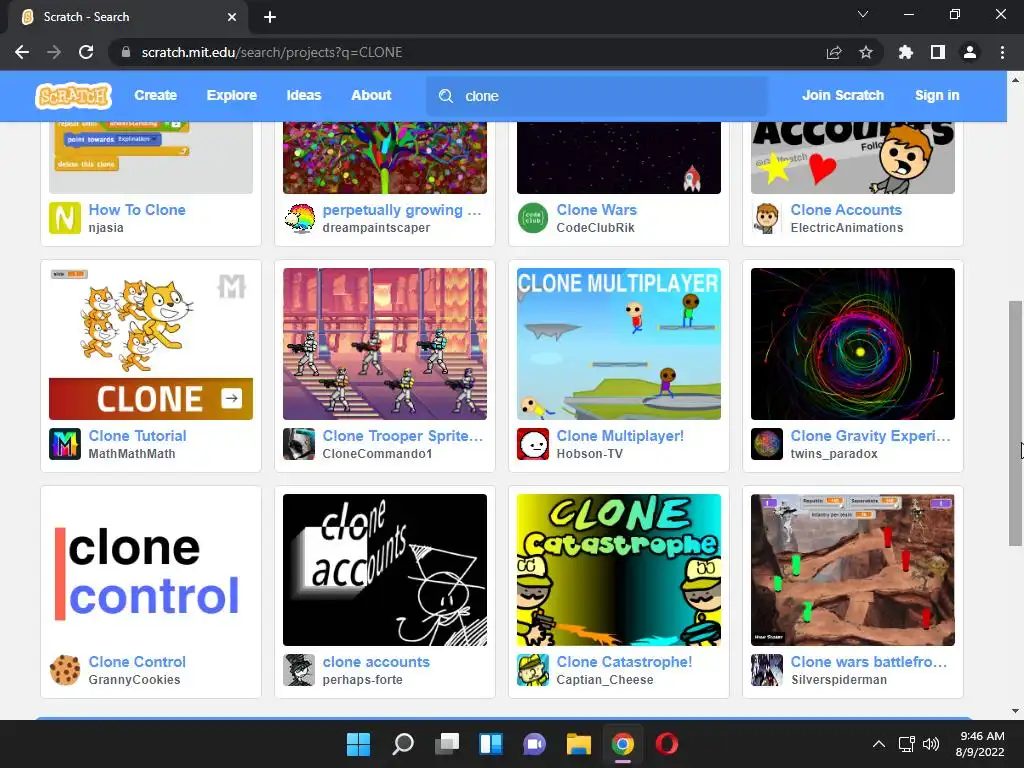Close the Scratch - Search tab
Image resolution: width=1024 pixels, height=768 pixels.
232,17
